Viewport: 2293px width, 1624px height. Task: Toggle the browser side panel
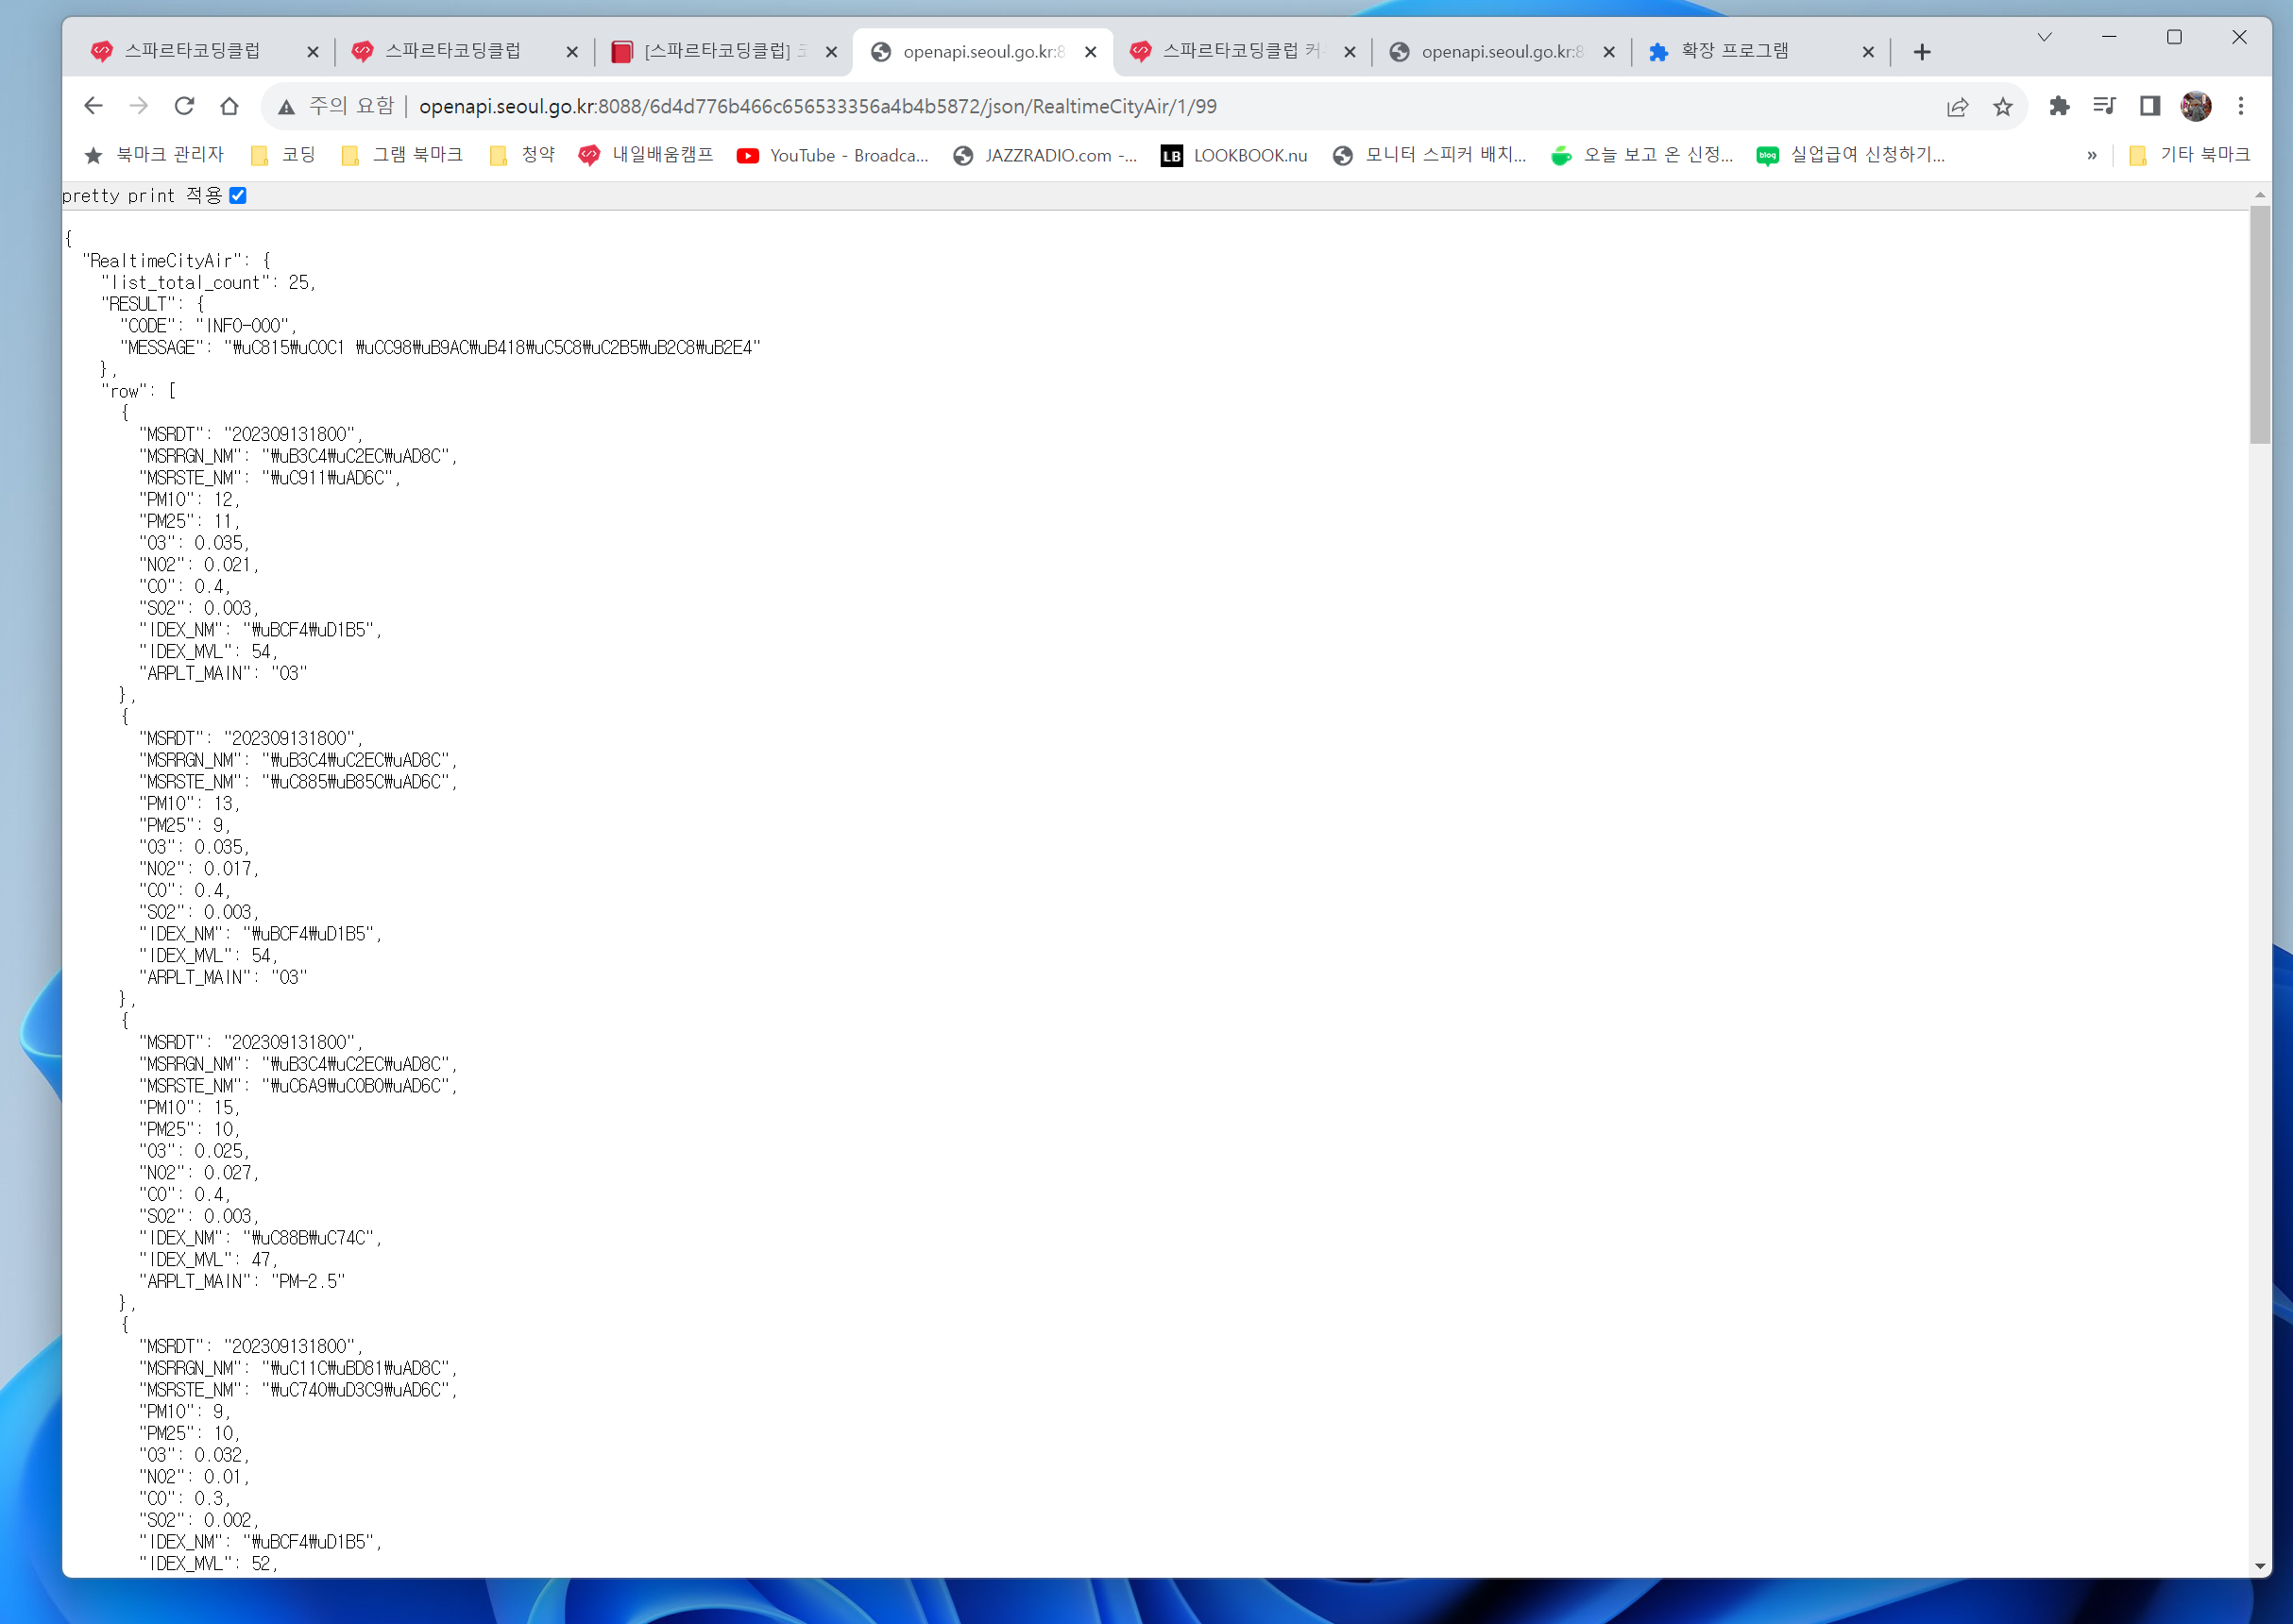tap(2149, 106)
